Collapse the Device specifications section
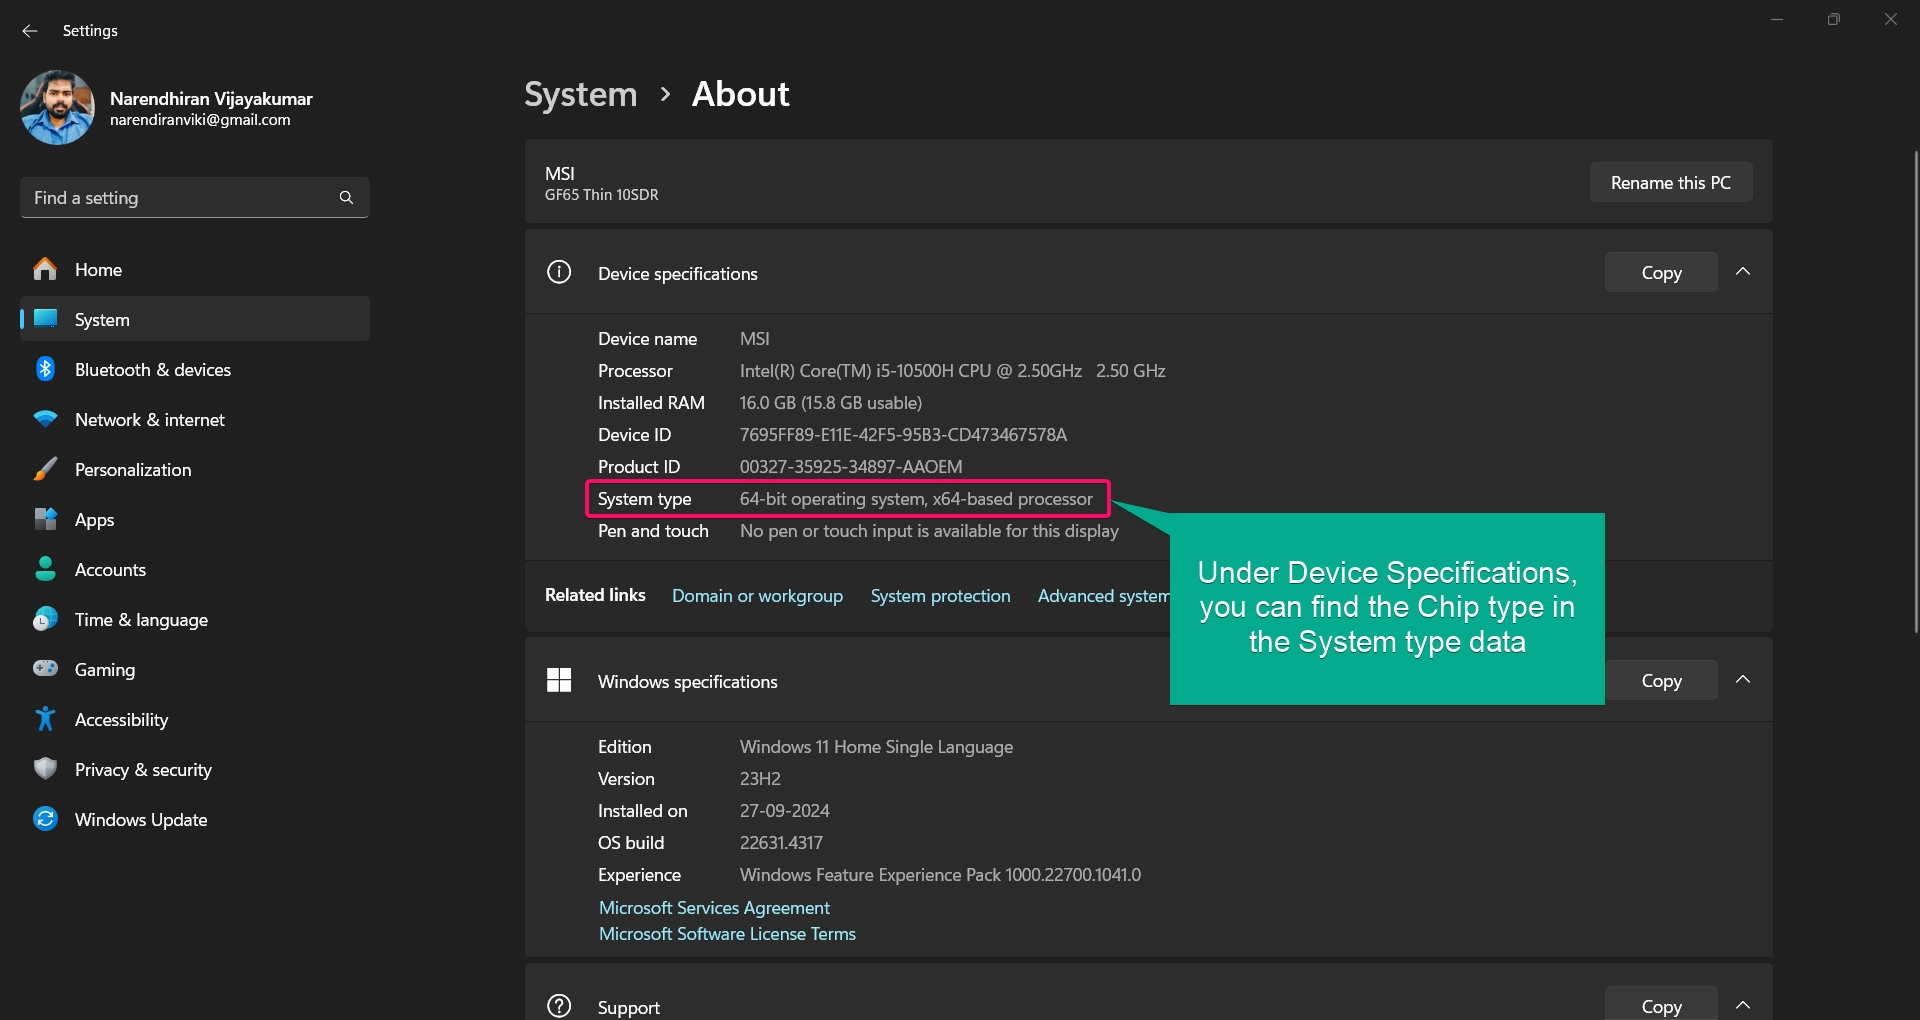This screenshot has width=1920, height=1020. (x=1743, y=272)
